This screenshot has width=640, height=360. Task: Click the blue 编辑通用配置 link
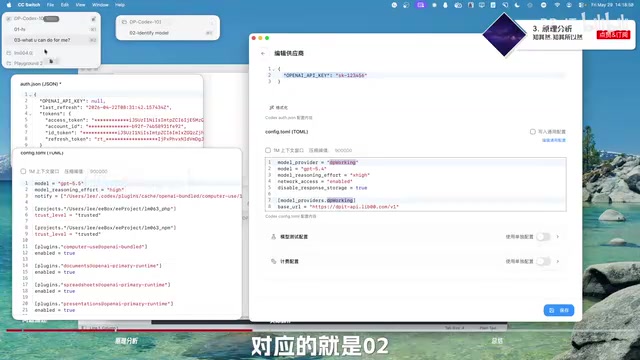554,140
